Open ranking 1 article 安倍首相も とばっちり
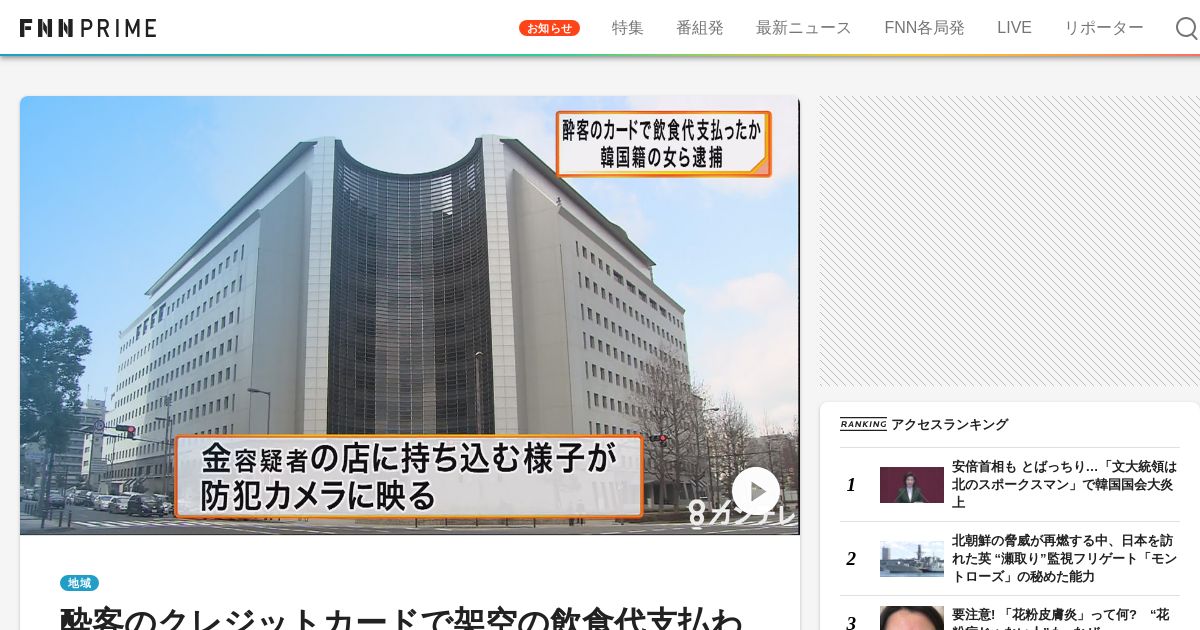1200x630 pixels. (x=1064, y=485)
